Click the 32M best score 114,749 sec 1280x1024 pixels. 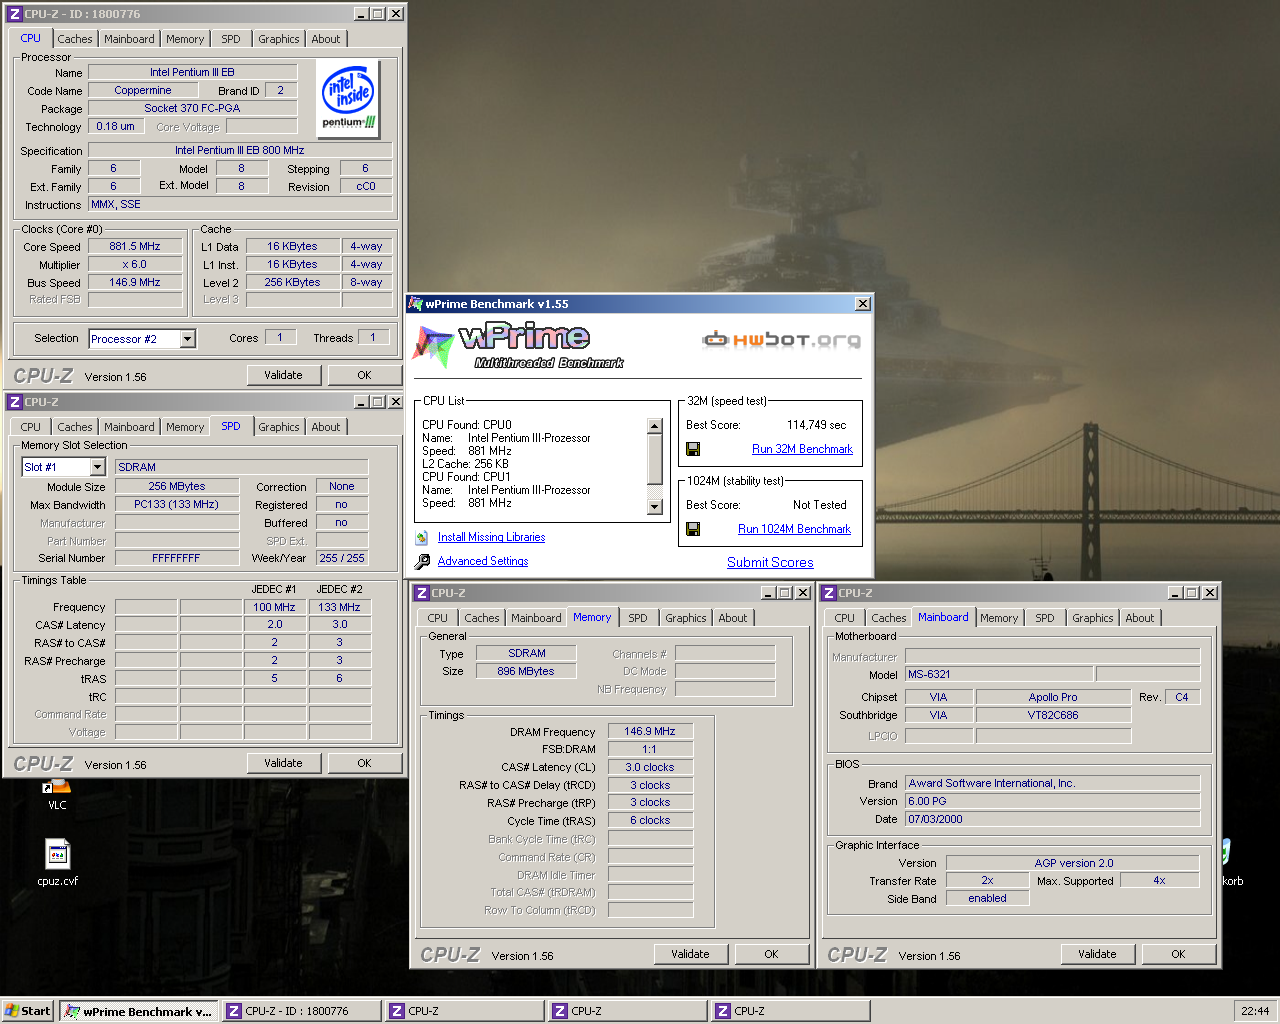tap(816, 425)
